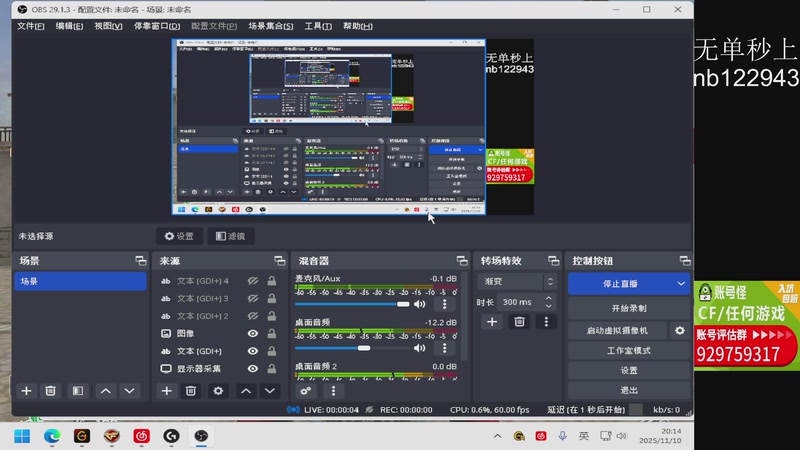This screenshot has width=800, height=450.
Task: Click 麦克风/Aux volume slider
Action: (352, 304)
